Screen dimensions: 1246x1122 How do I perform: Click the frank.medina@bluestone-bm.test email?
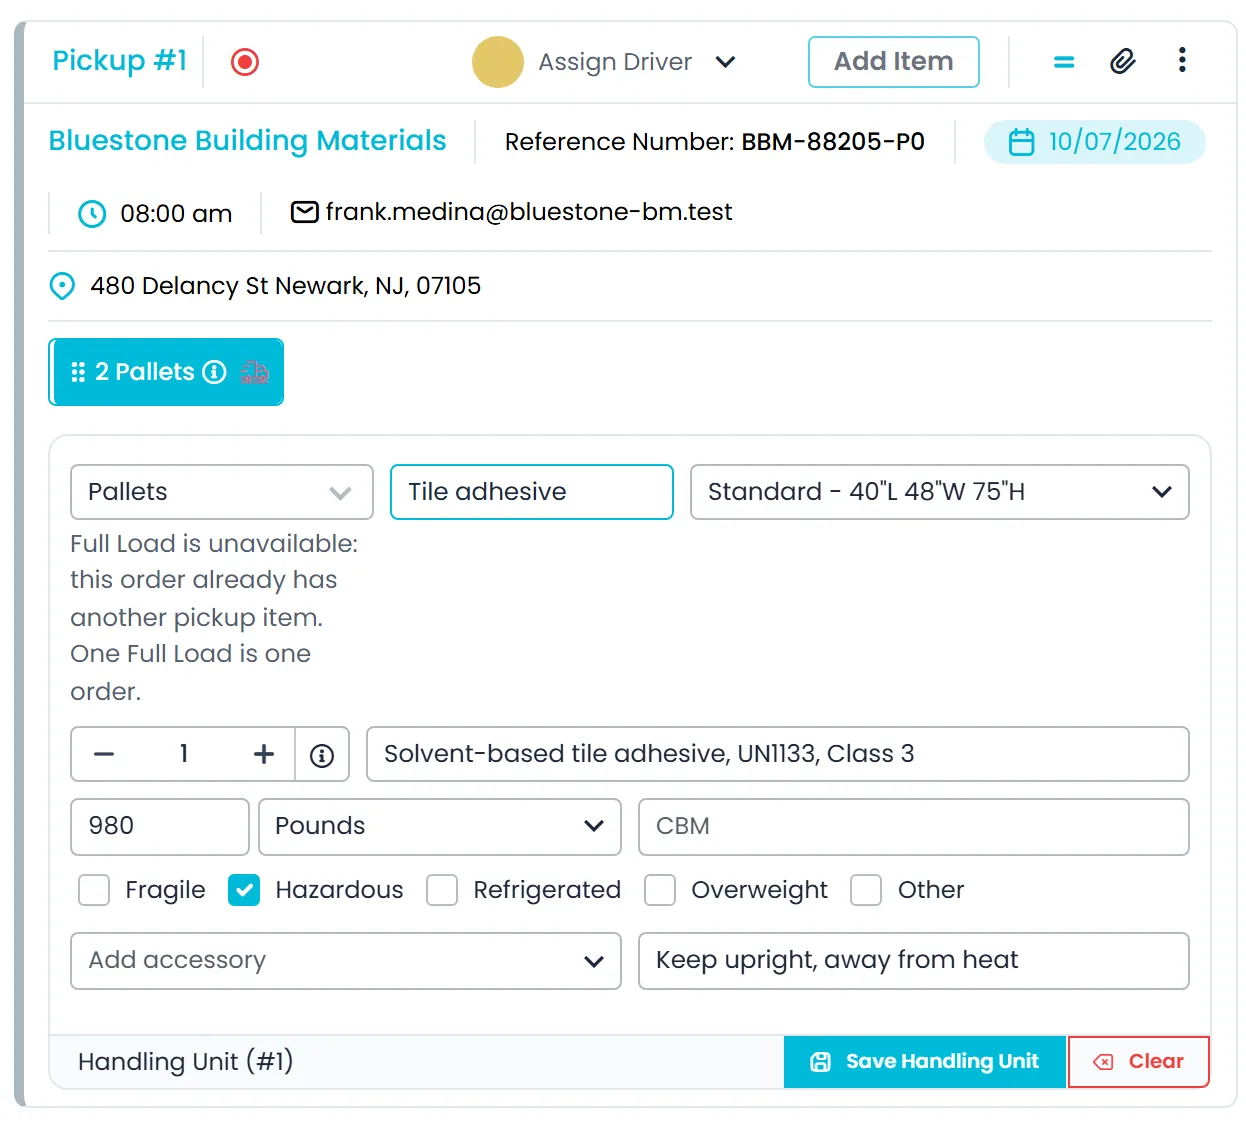[x=529, y=212]
